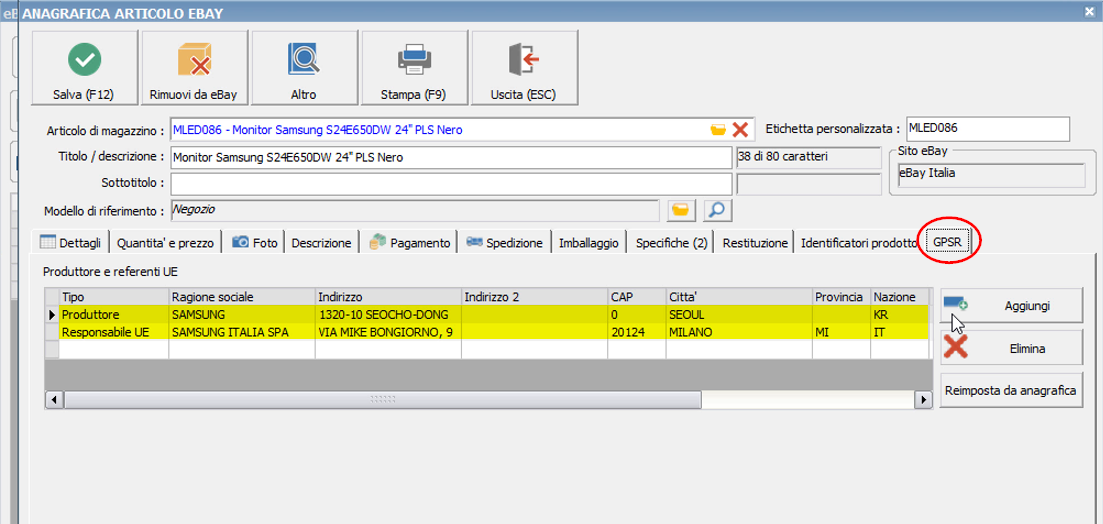
Task: Click the Modello di riferimento field
Action: (414, 210)
